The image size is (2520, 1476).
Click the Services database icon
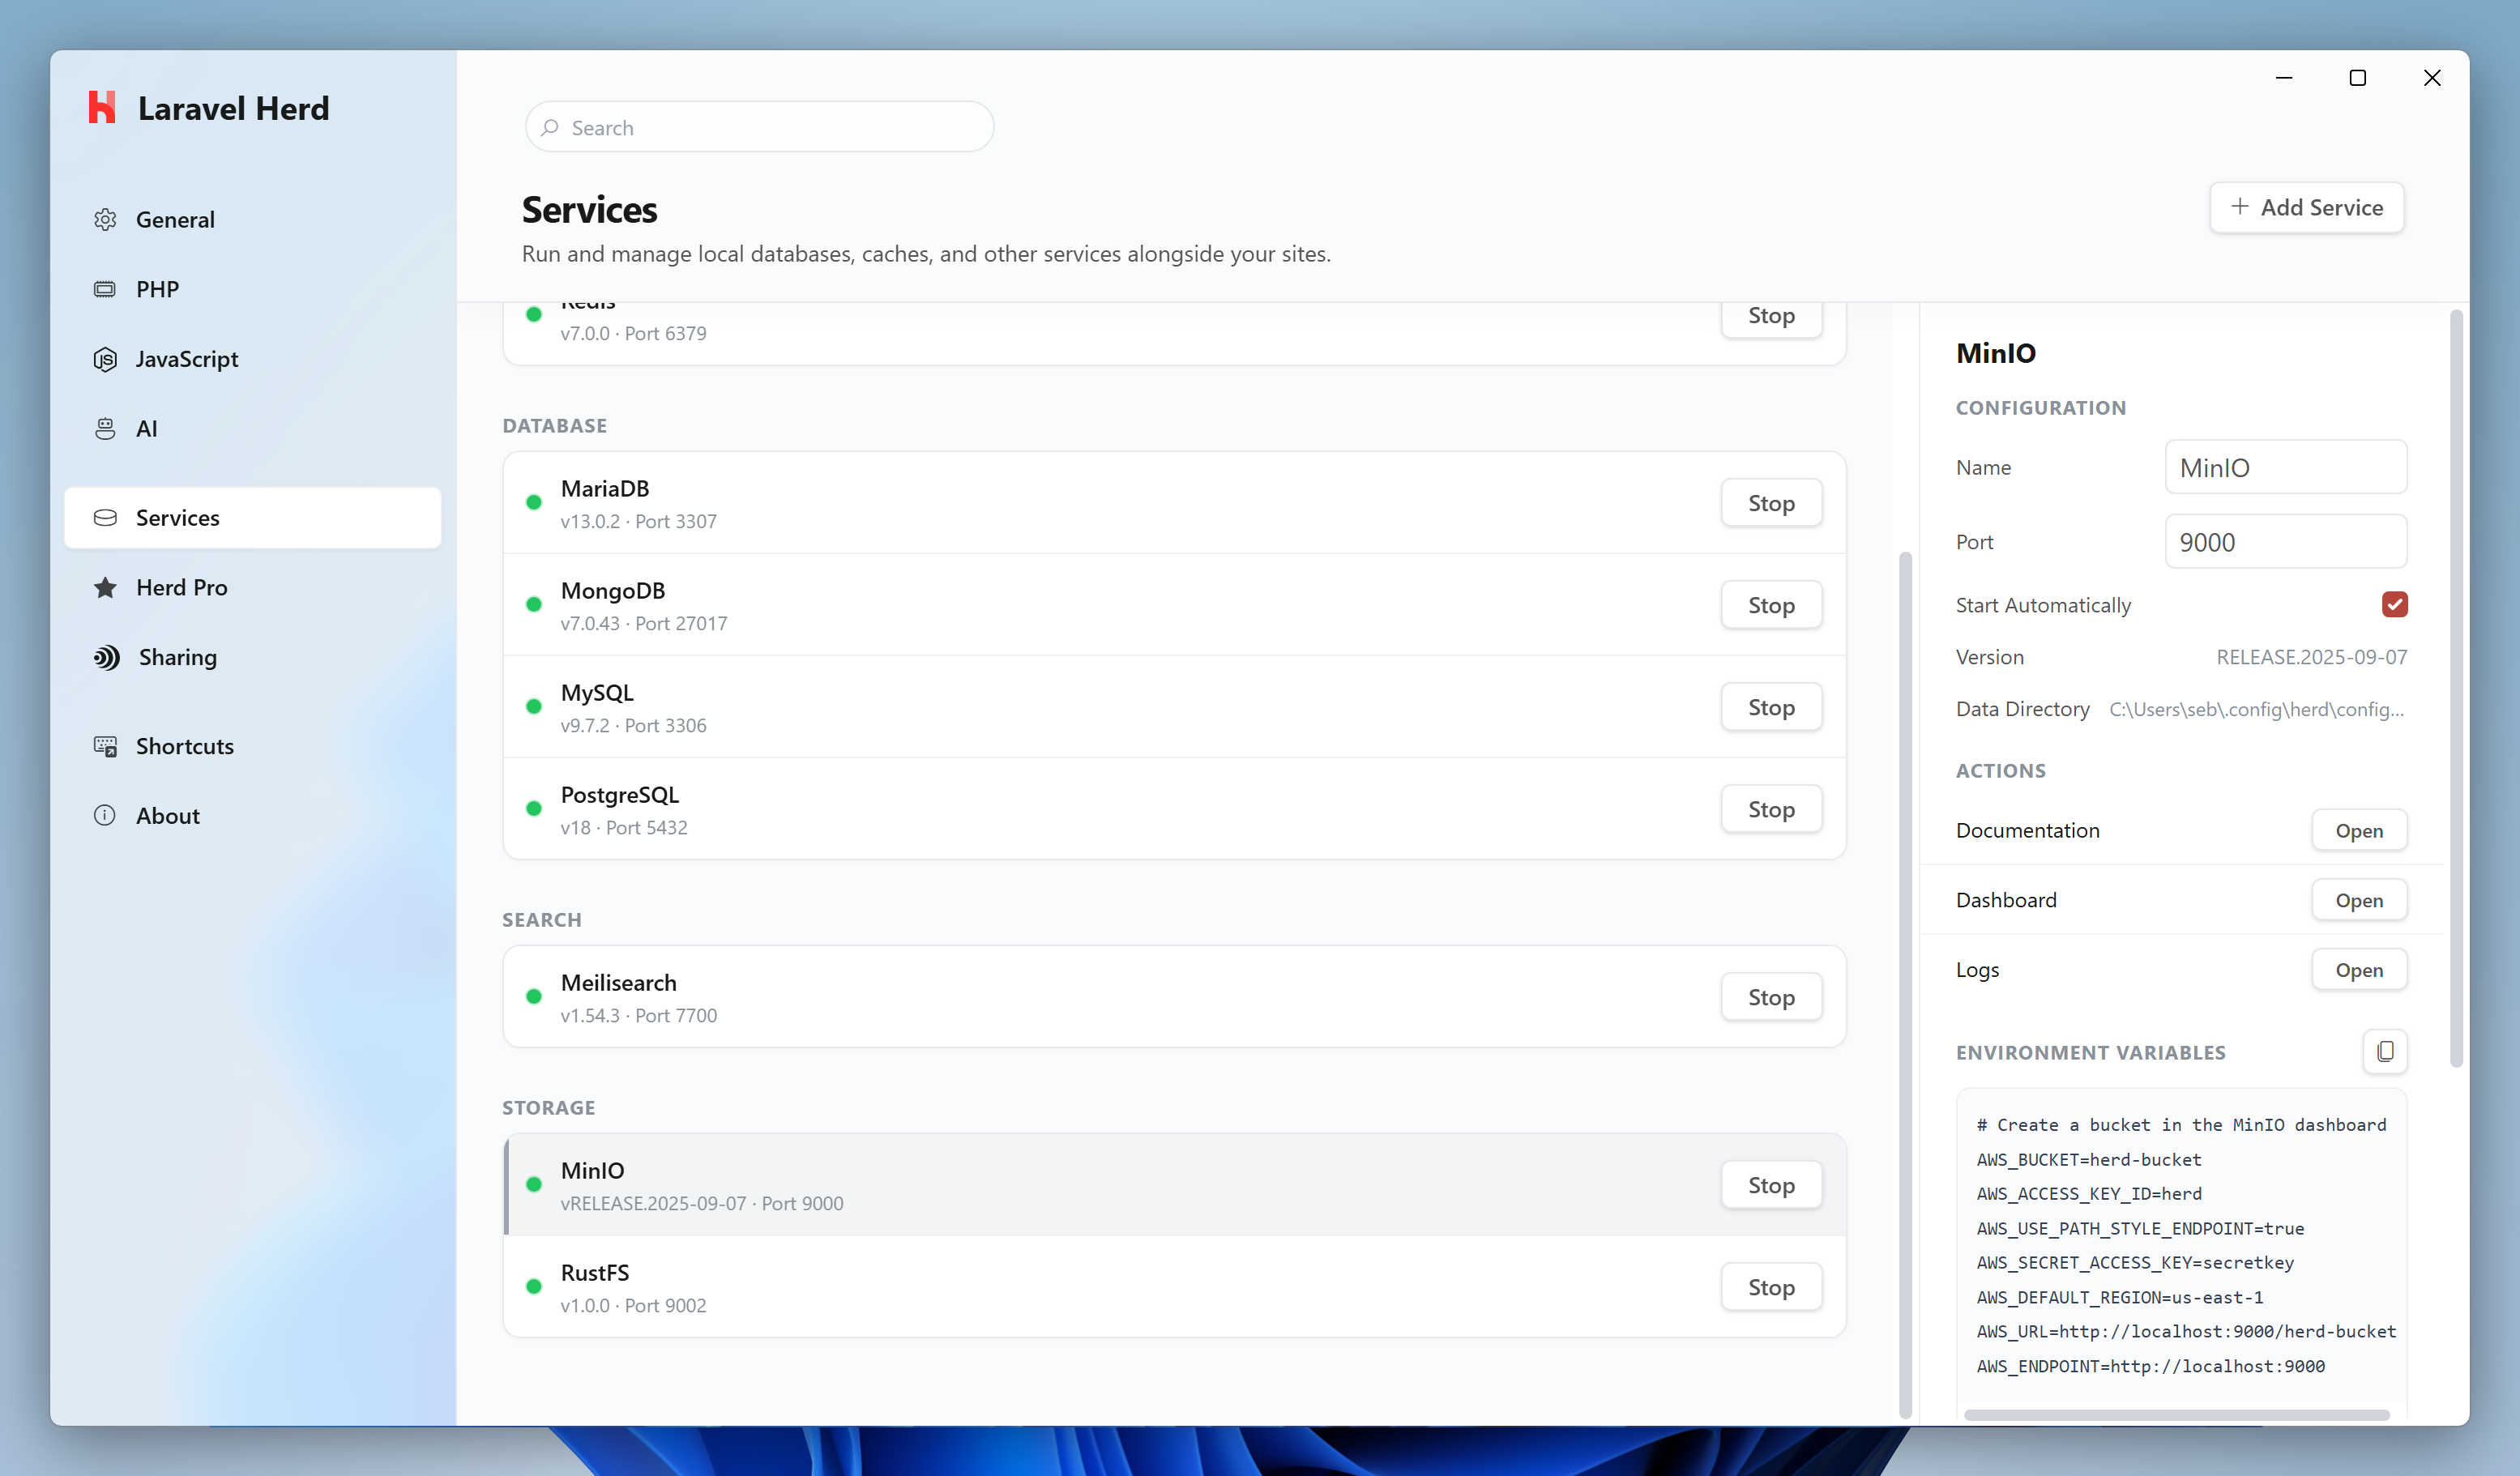105,517
